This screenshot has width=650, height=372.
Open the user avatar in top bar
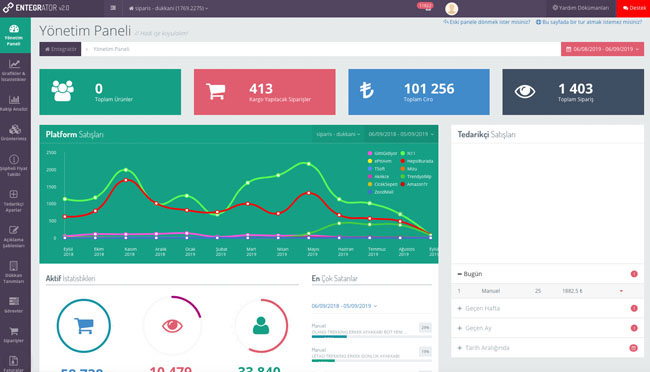click(451, 8)
